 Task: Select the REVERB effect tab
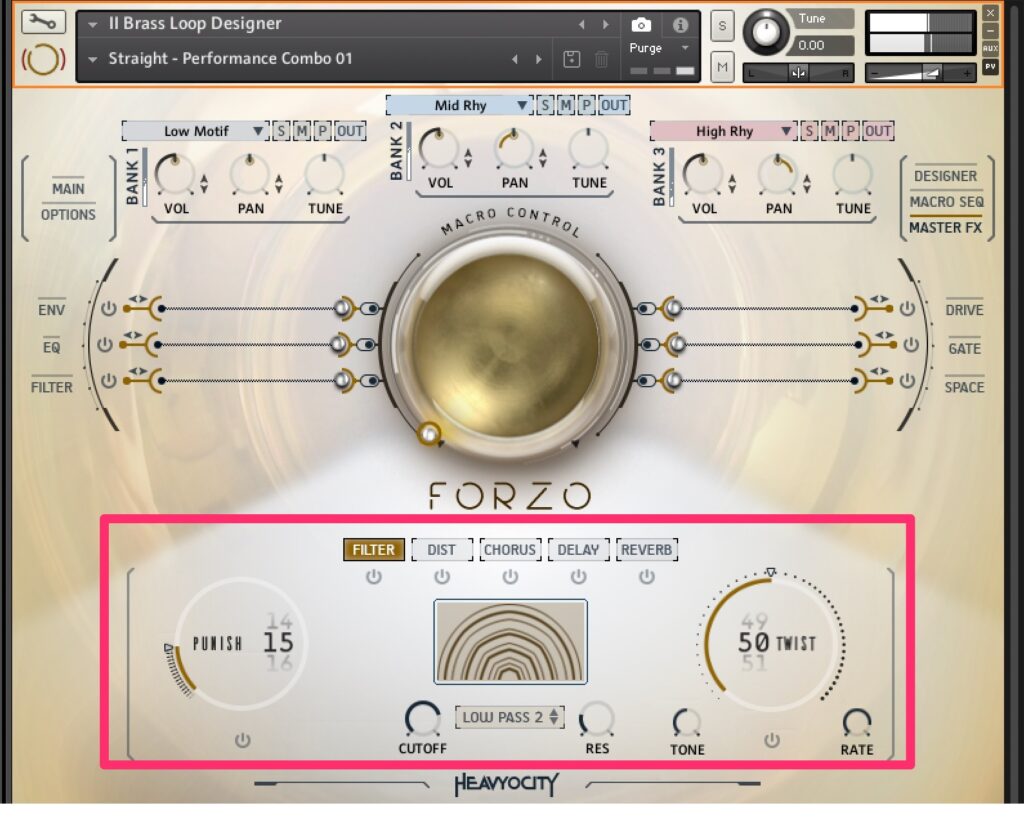coord(647,549)
